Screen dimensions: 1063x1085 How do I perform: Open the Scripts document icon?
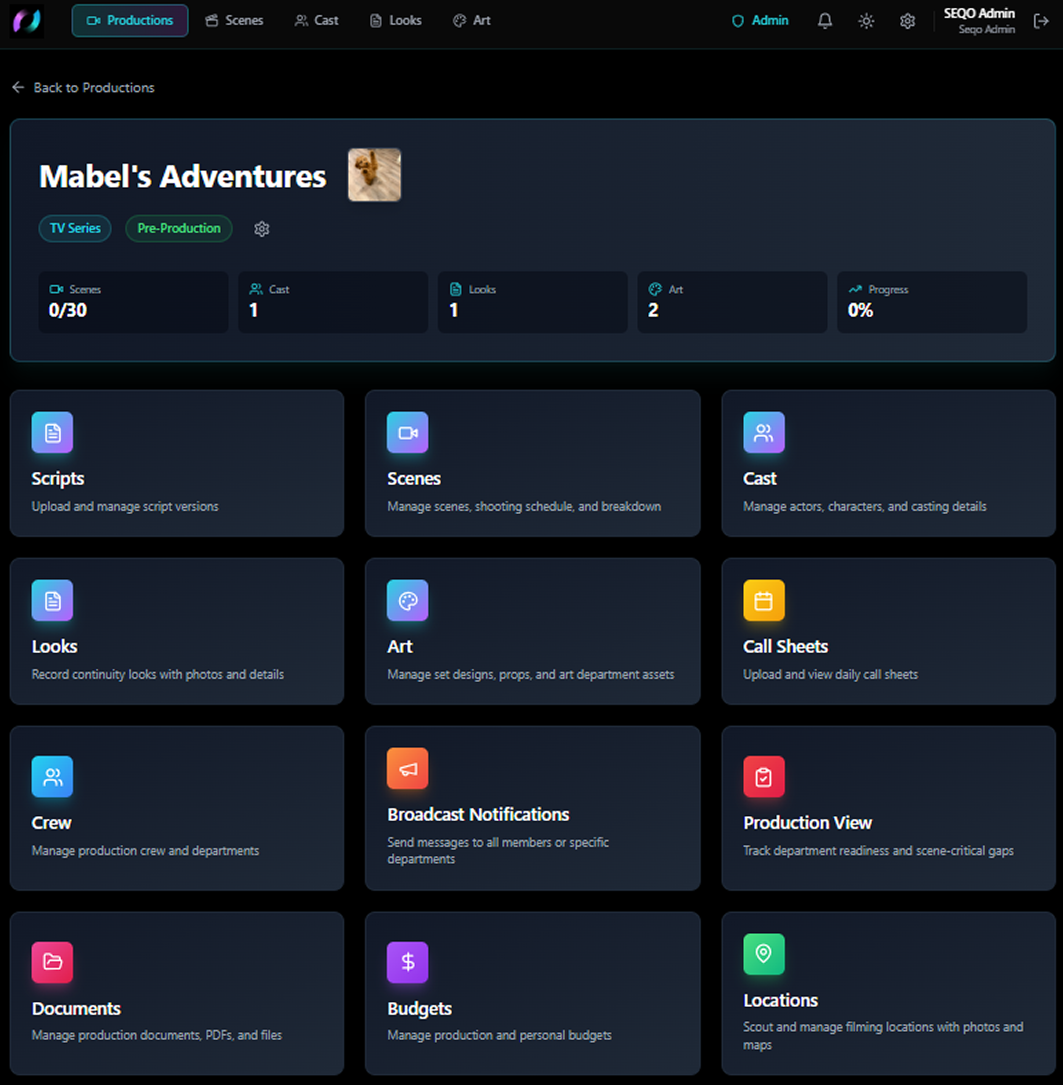52,432
